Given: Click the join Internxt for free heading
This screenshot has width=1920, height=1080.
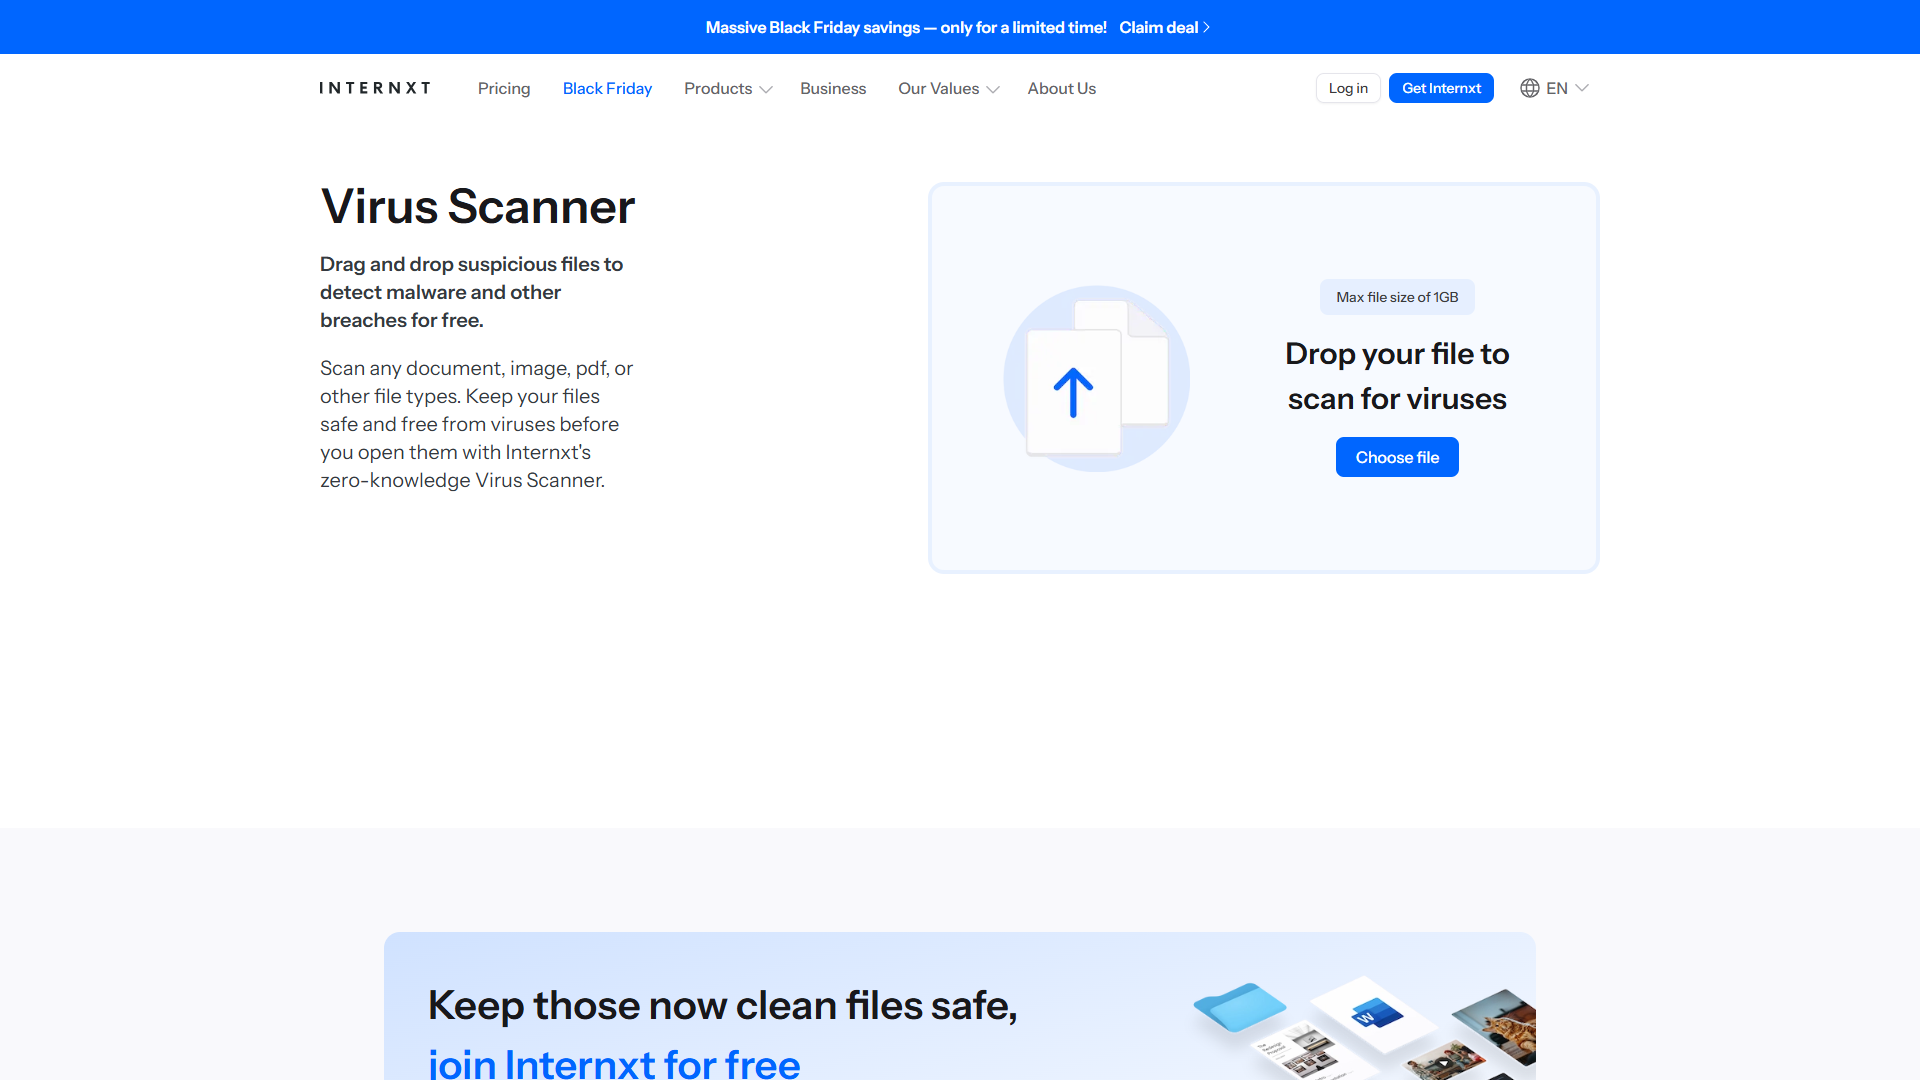Looking at the screenshot, I should tap(614, 1062).
